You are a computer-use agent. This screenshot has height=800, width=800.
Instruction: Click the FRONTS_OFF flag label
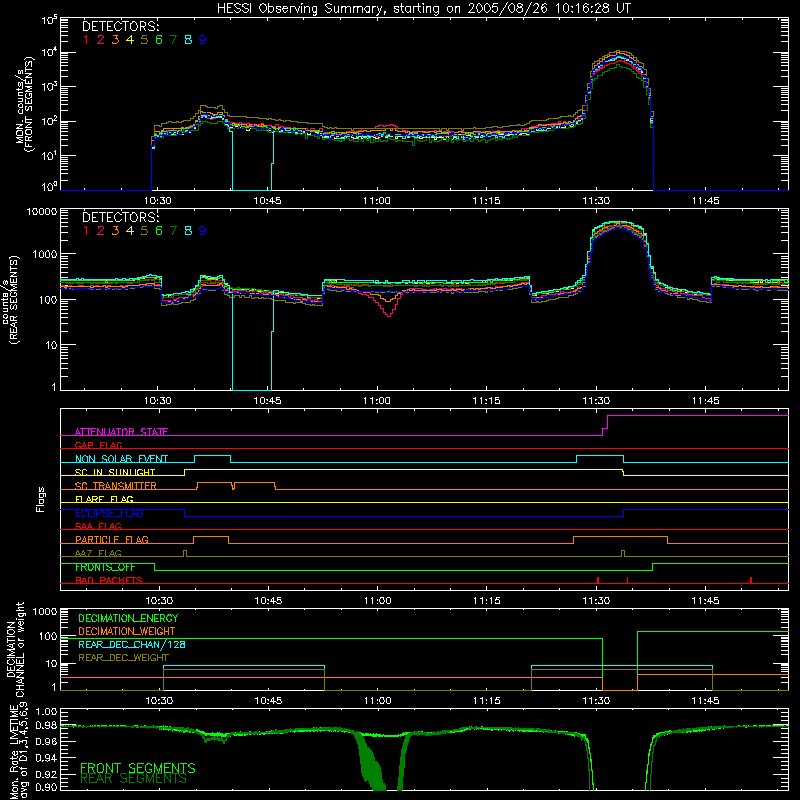(105, 567)
